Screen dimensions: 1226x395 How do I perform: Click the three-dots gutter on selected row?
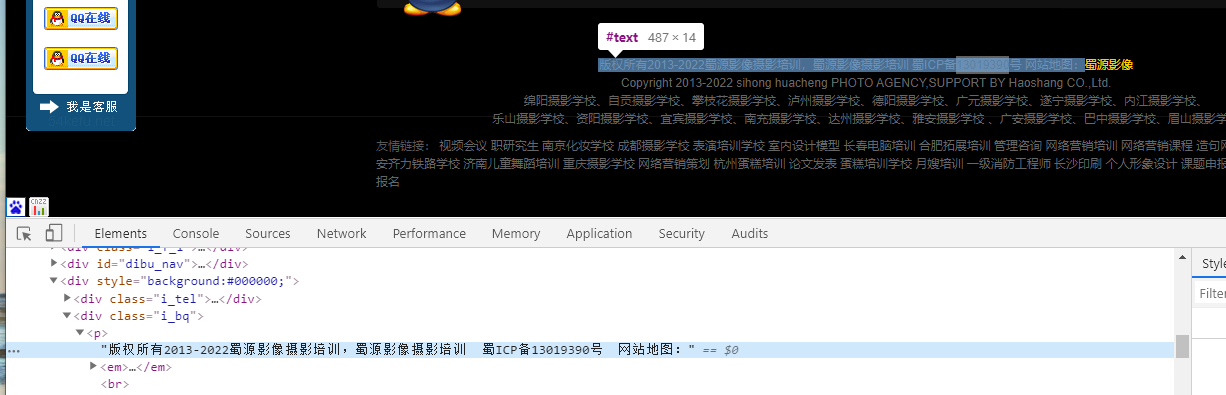14,351
